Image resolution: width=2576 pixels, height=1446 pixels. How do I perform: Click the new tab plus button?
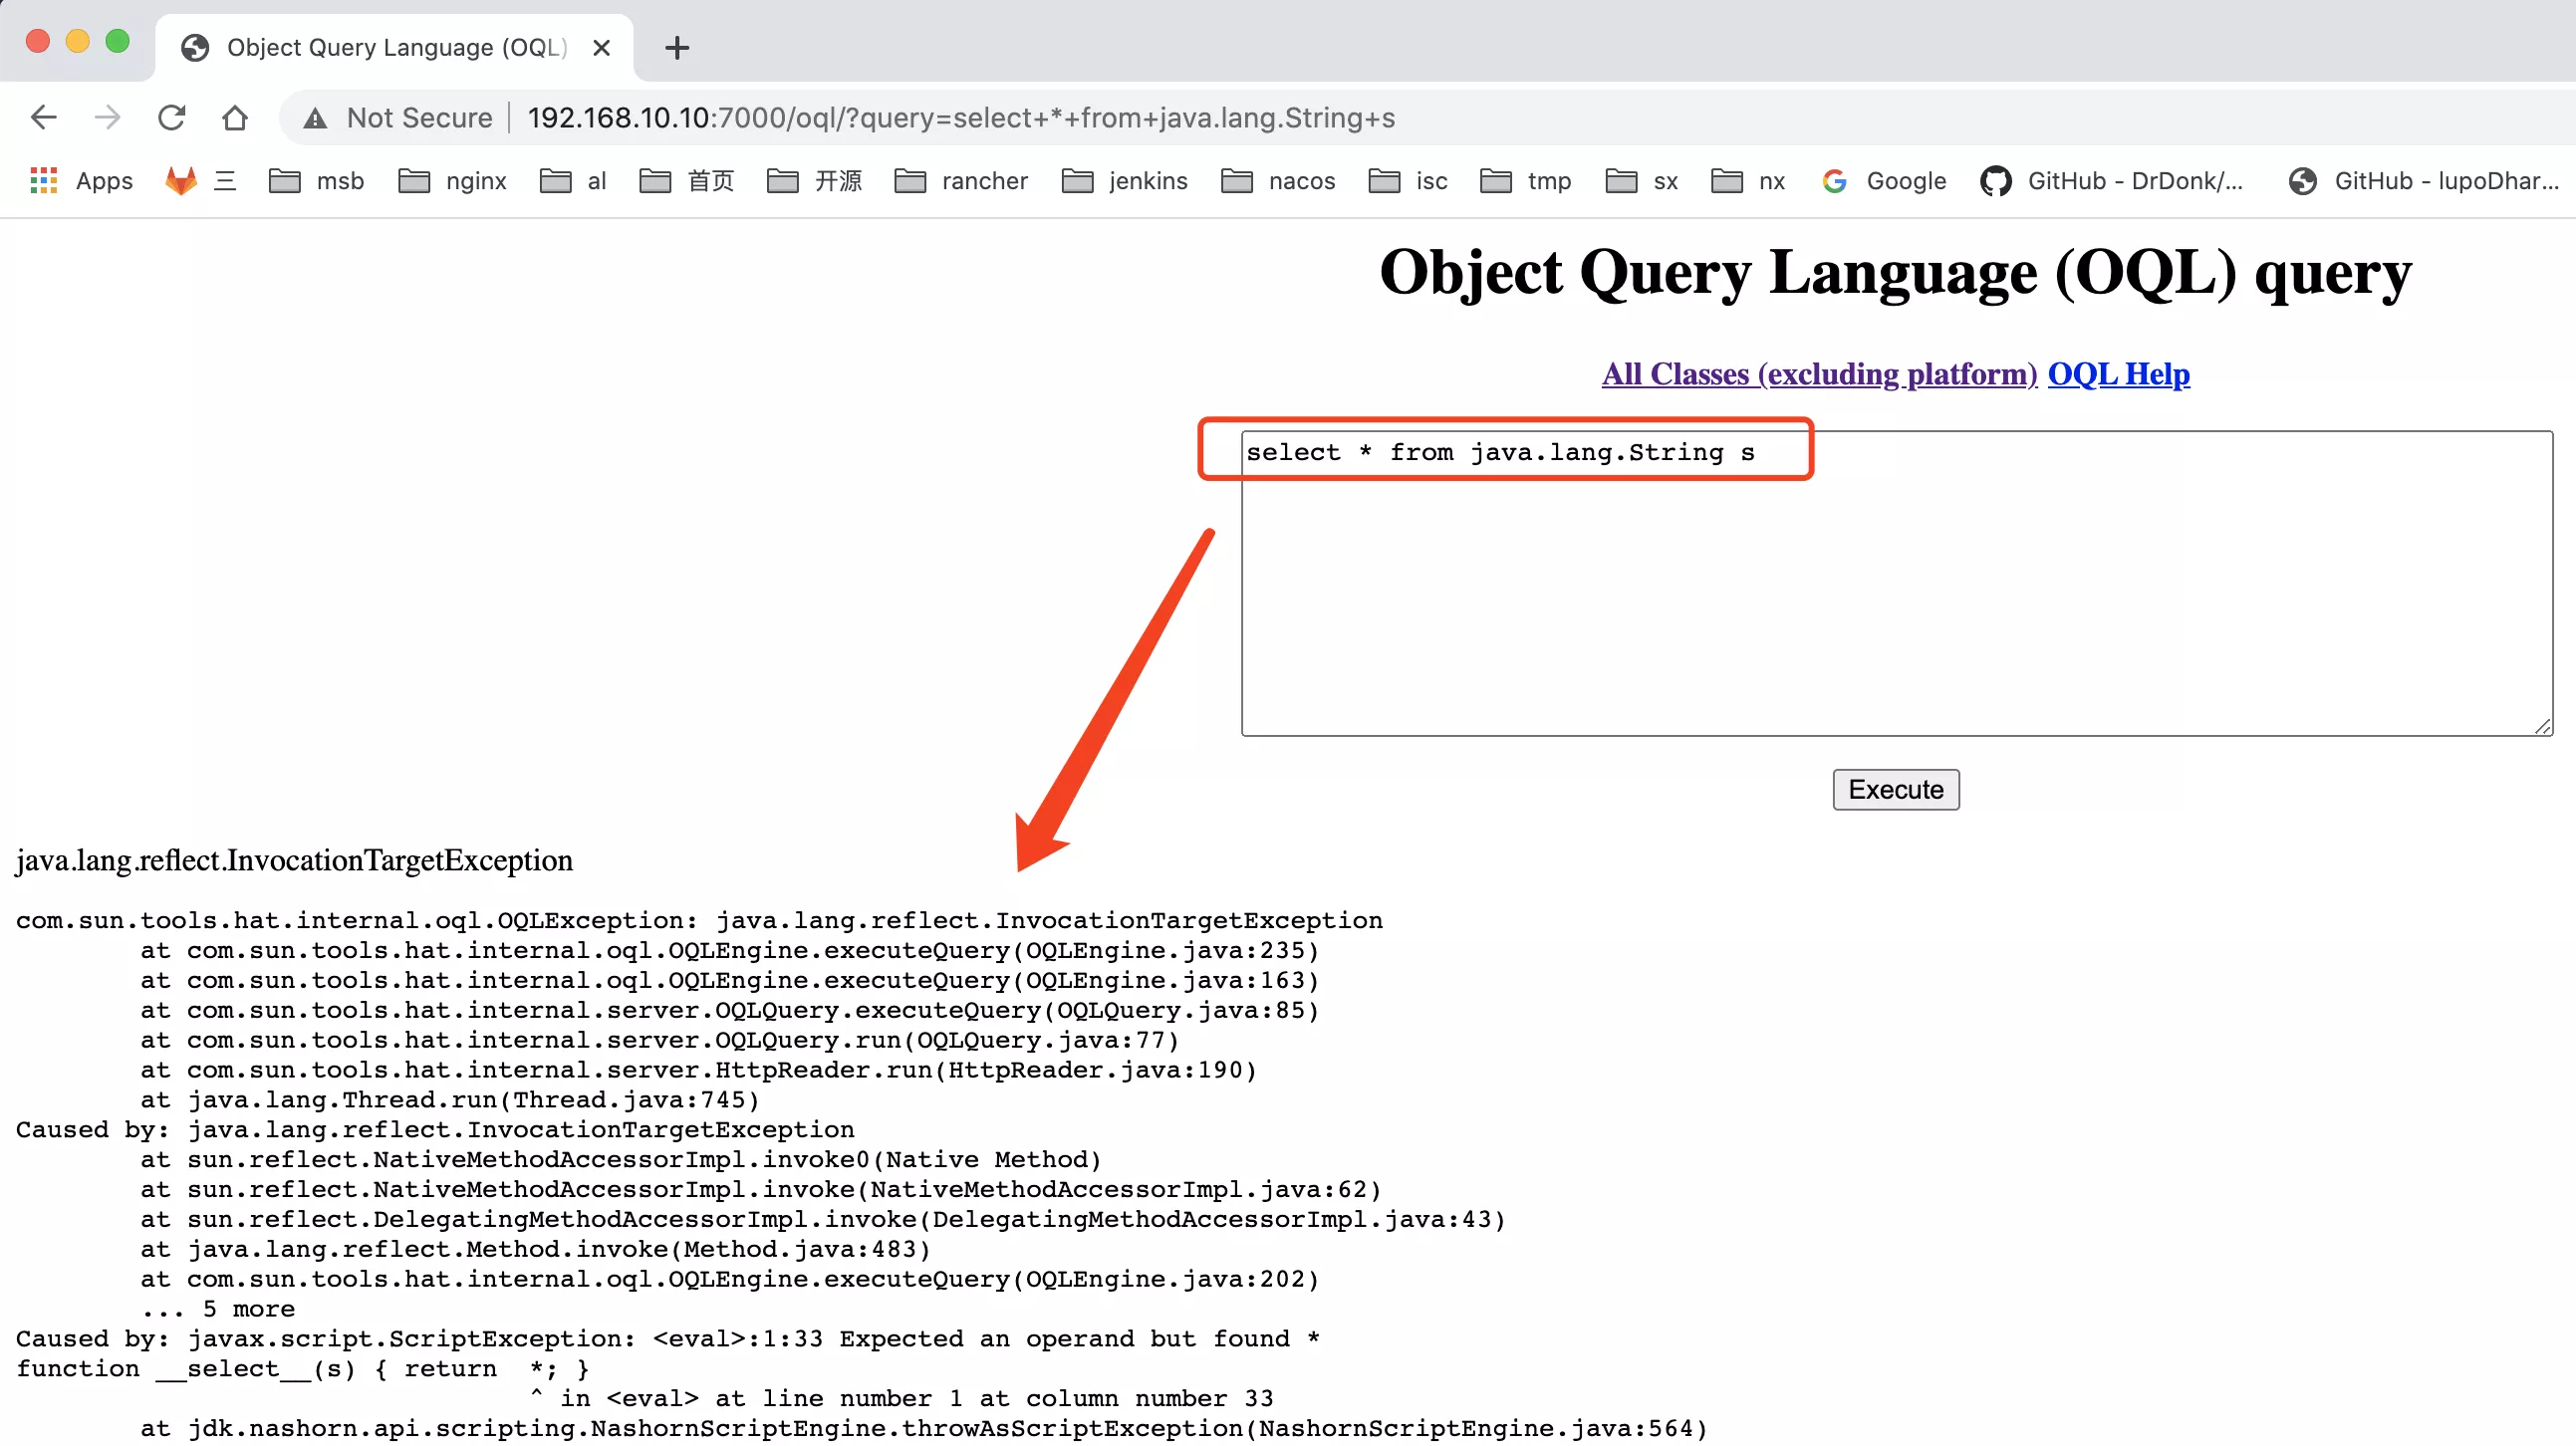[x=677, y=48]
